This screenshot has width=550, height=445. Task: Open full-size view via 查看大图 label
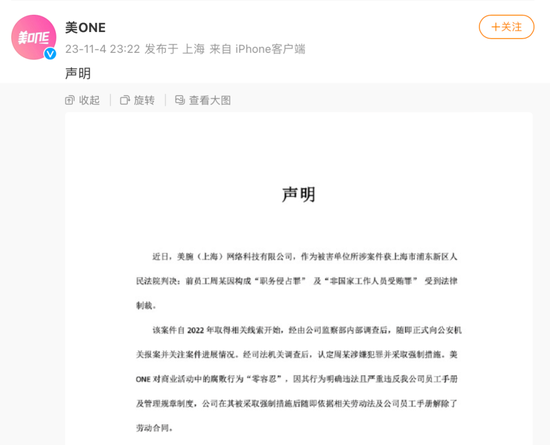coord(210,100)
